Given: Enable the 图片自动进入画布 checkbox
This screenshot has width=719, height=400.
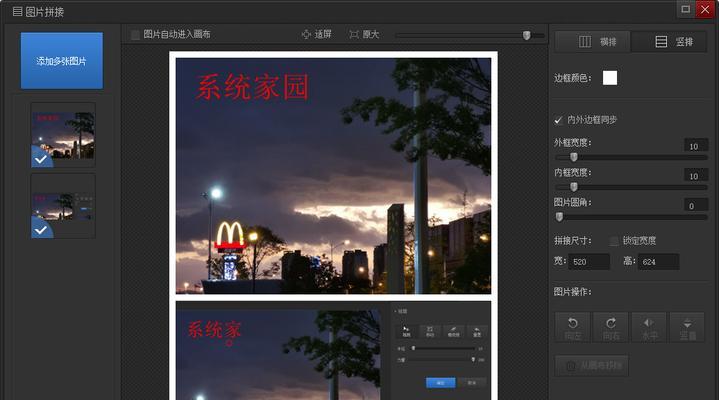Looking at the screenshot, I should point(135,35).
